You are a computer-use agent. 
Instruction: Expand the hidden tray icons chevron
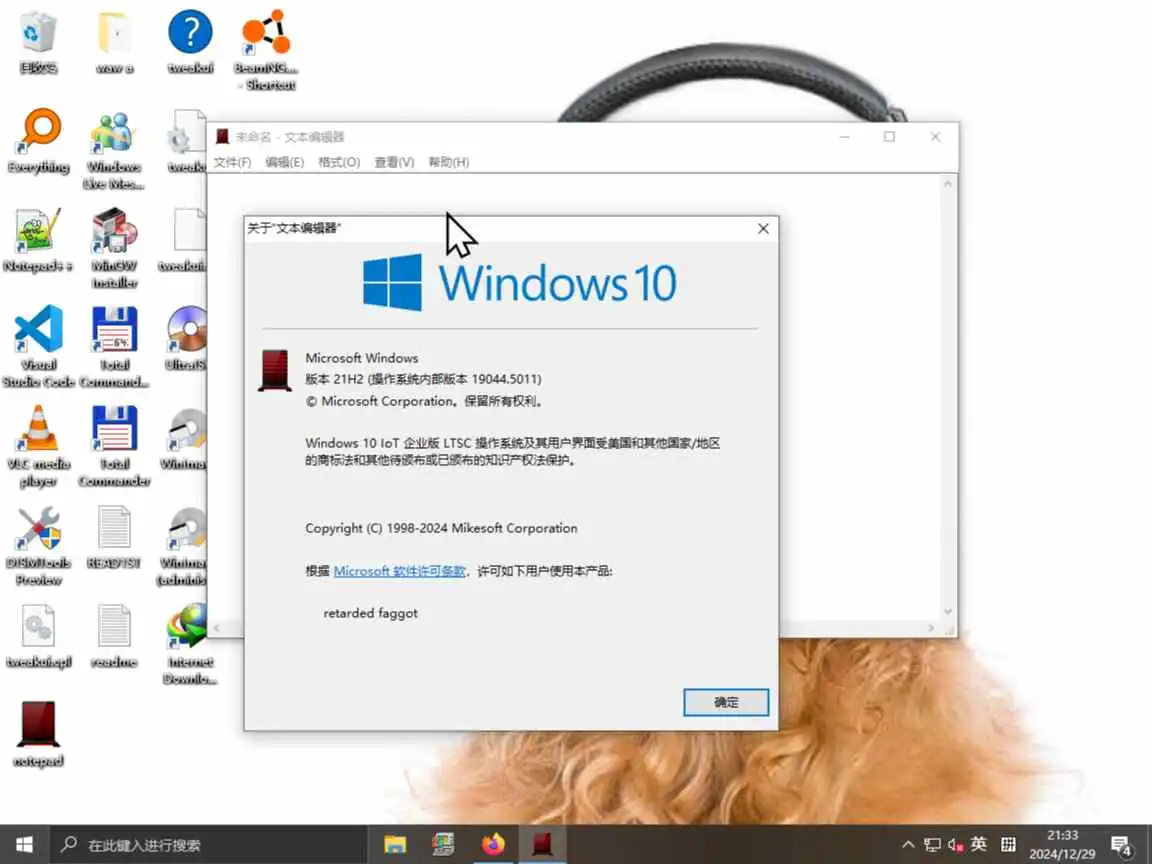tap(909, 845)
